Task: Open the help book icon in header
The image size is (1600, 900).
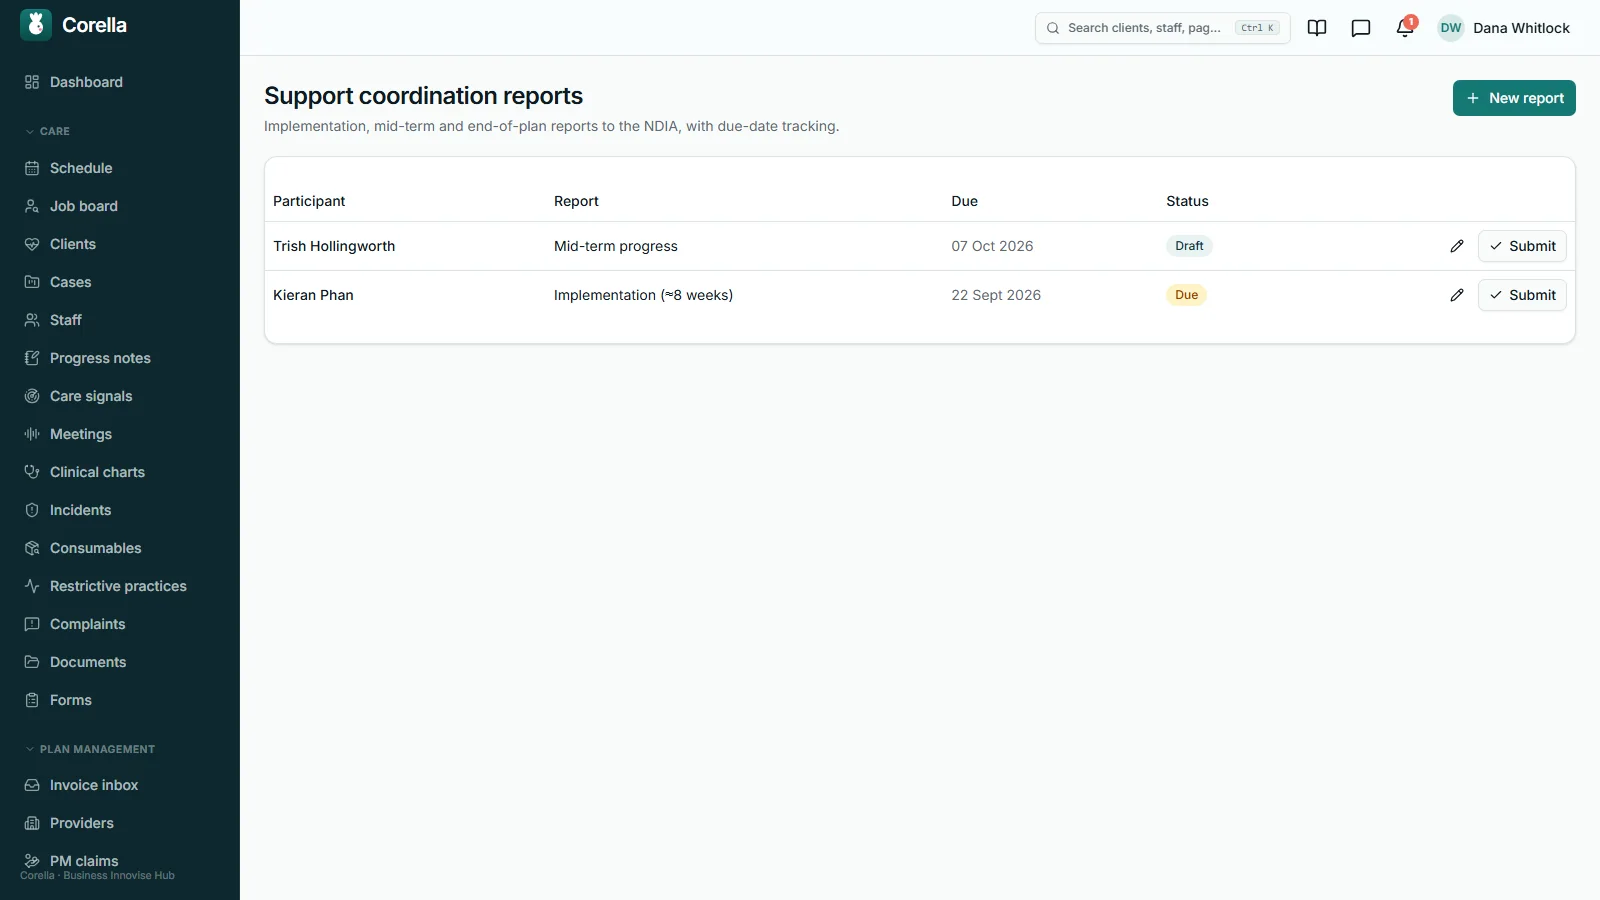Action: (x=1317, y=28)
